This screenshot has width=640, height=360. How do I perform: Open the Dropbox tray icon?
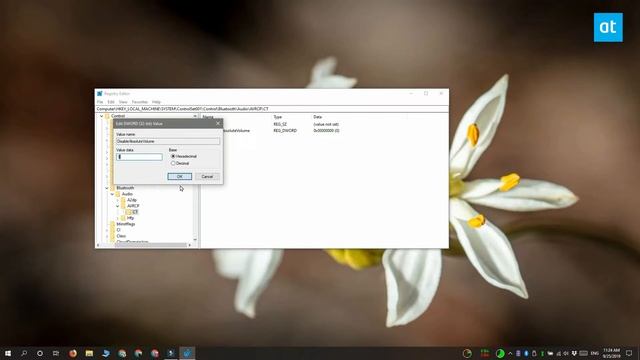(x=574, y=353)
